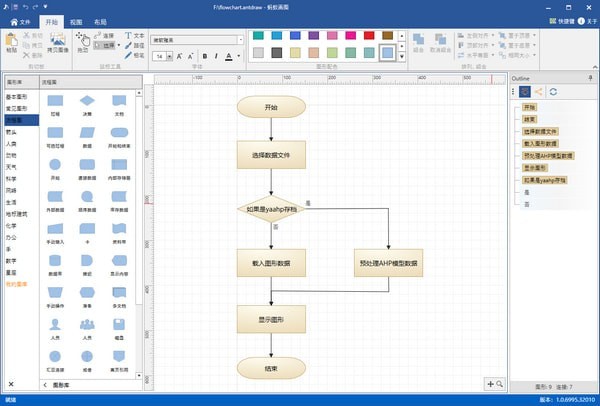Choose the red color scheme swatch

369,36
